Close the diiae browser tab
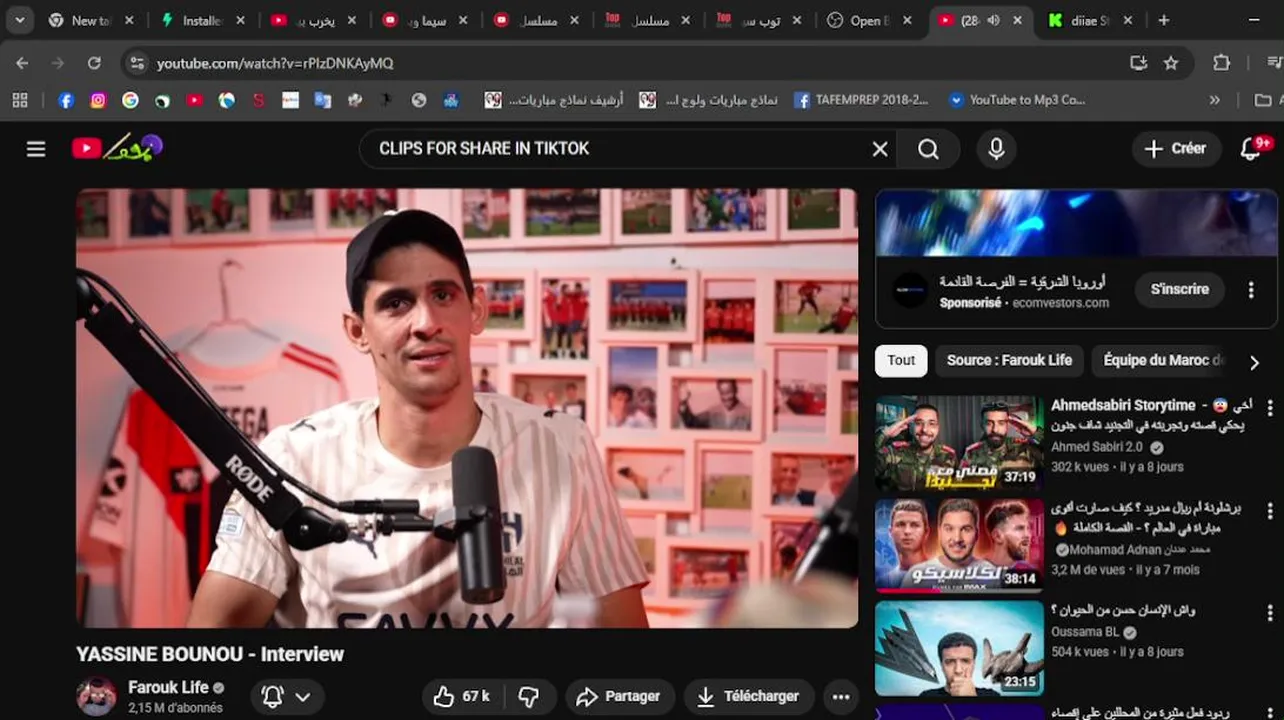Viewport: 1284px width, 720px height. click(x=1128, y=20)
